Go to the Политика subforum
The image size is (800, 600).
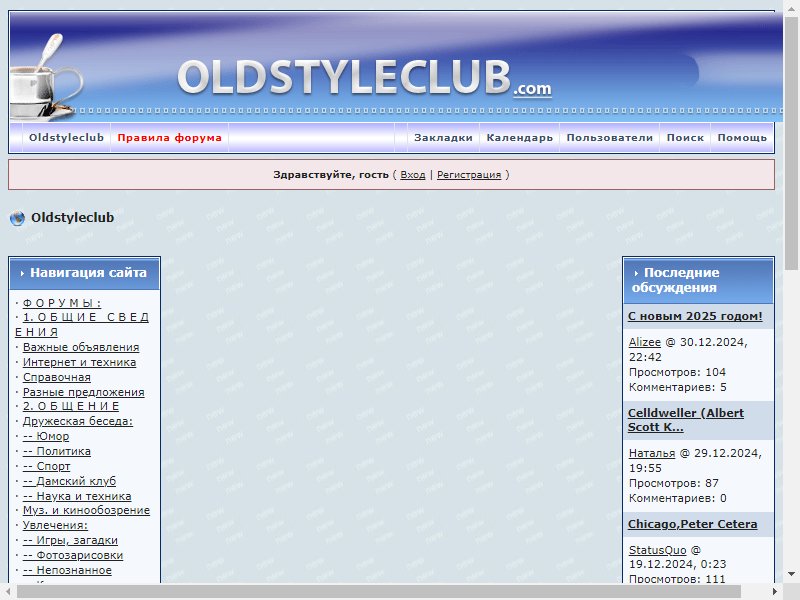pos(57,452)
